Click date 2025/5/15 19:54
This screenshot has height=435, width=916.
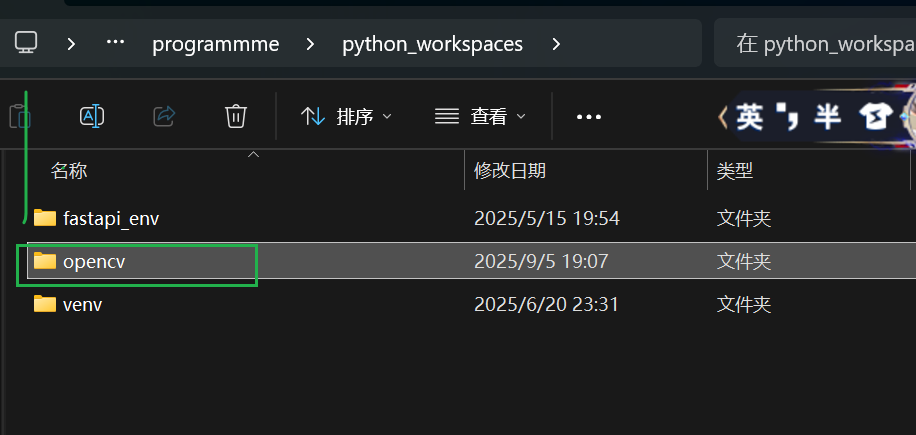pos(547,218)
